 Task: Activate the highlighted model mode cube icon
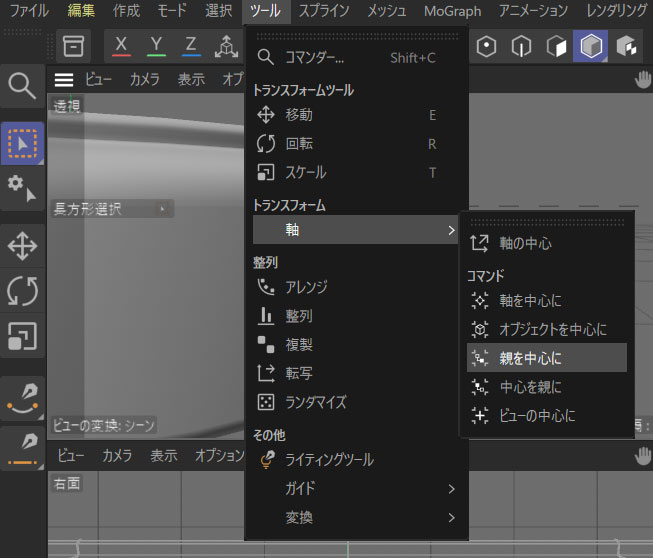(590, 46)
